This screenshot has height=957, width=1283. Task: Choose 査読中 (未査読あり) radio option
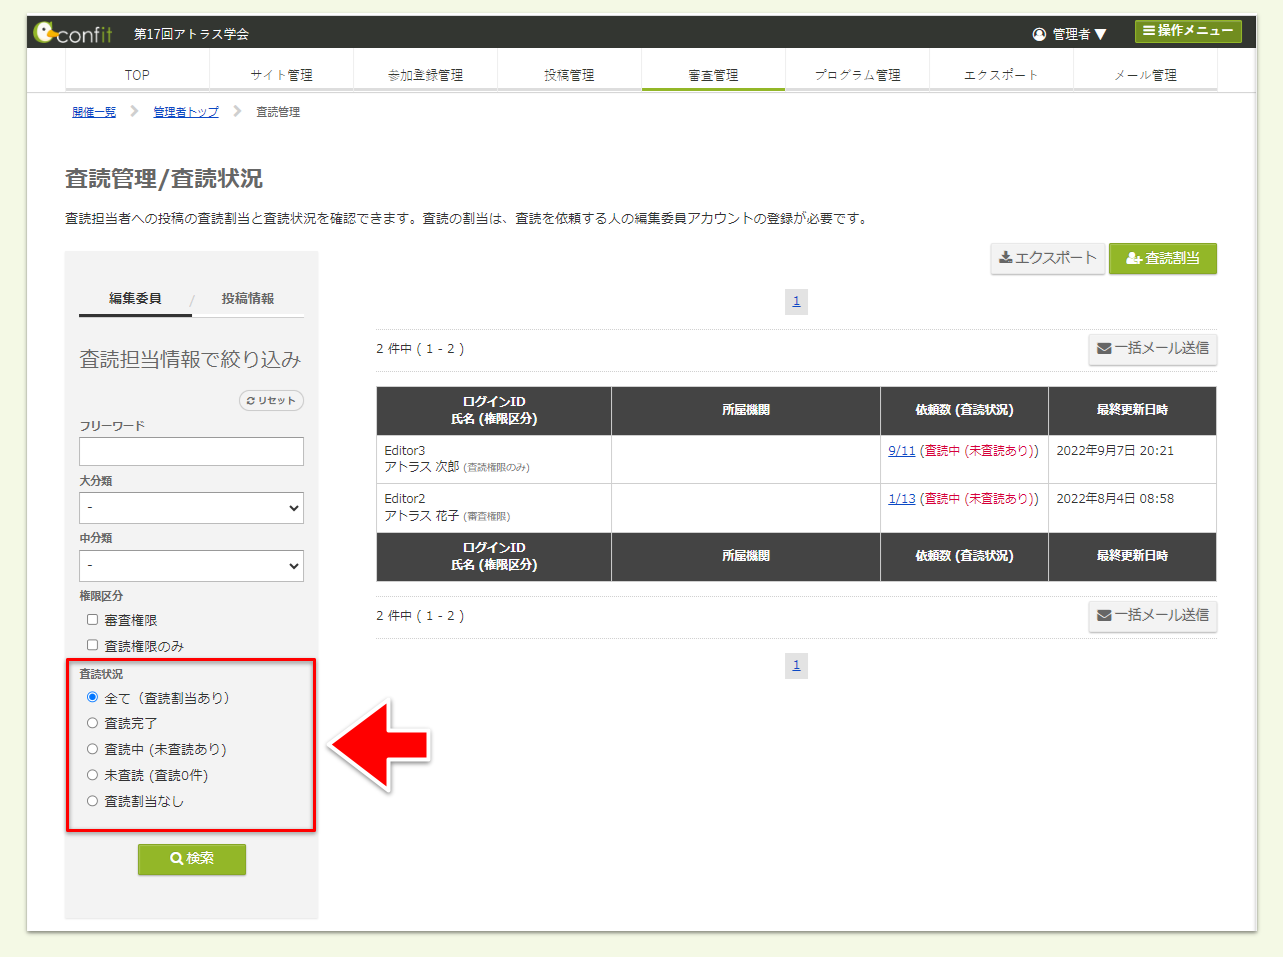(92, 749)
